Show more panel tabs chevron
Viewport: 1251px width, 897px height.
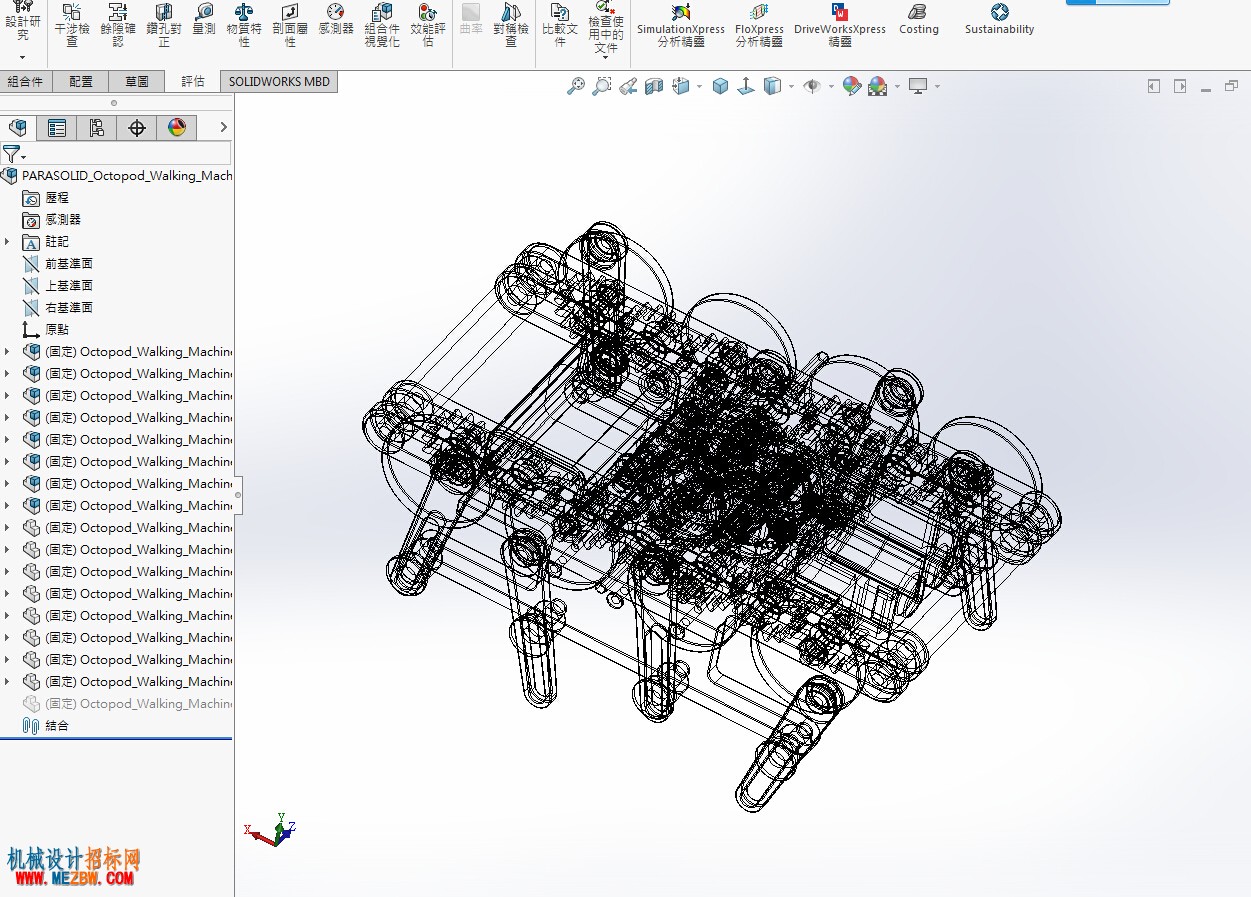(223, 128)
